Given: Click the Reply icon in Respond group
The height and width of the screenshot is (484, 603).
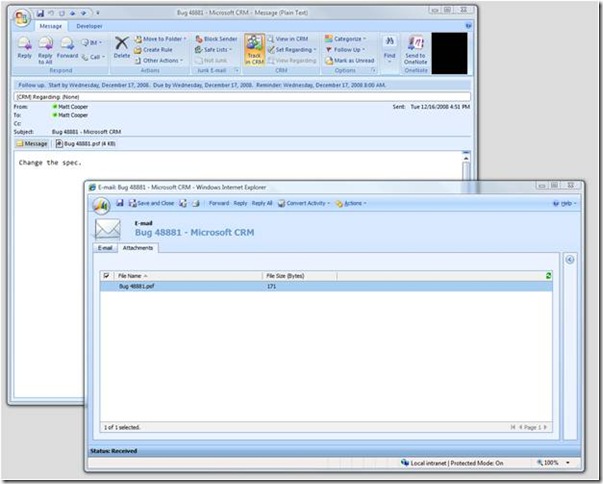Looking at the screenshot, I should tap(23, 48).
